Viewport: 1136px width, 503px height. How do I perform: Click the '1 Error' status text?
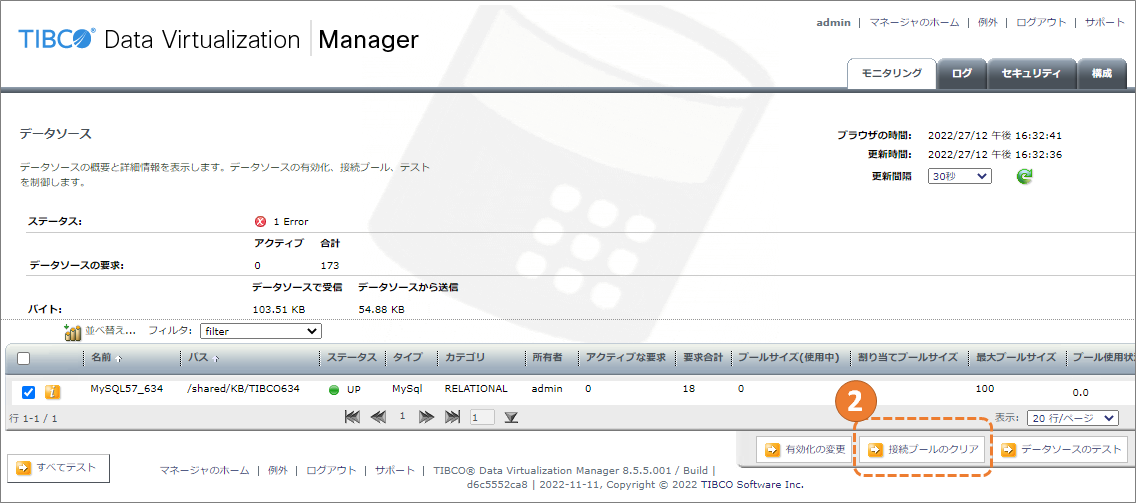(291, 222)
